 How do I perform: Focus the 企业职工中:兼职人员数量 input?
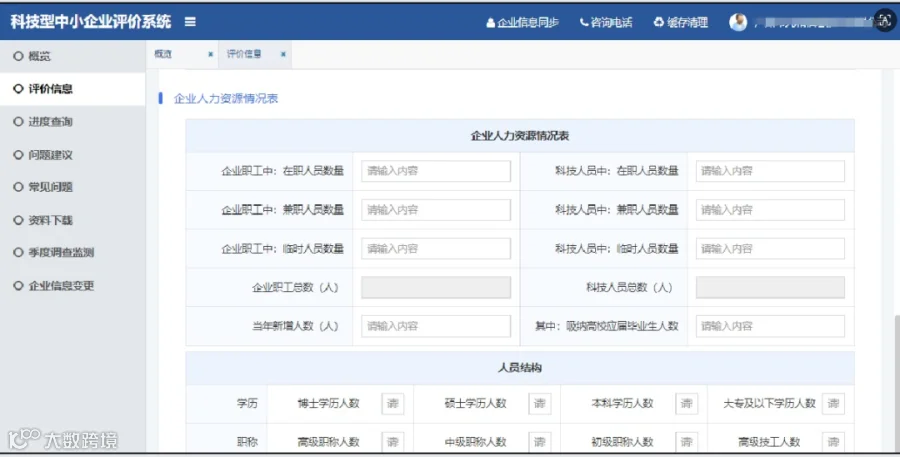[x=436, y=210]
